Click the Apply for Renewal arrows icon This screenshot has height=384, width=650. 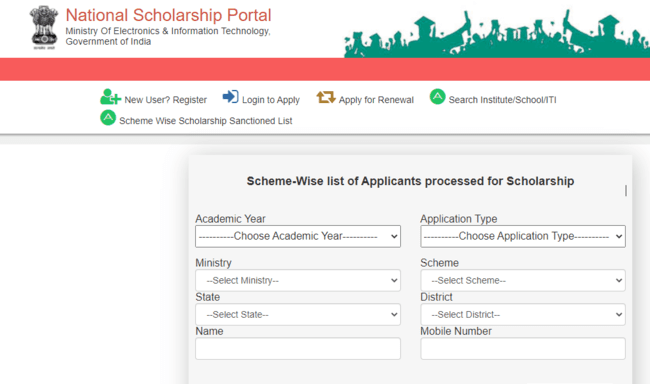click(x=326, y=97)
